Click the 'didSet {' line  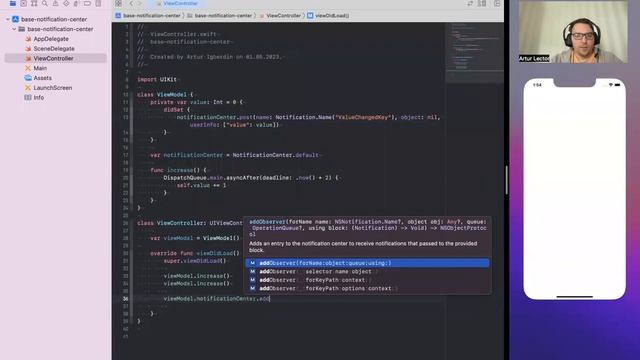177,109
